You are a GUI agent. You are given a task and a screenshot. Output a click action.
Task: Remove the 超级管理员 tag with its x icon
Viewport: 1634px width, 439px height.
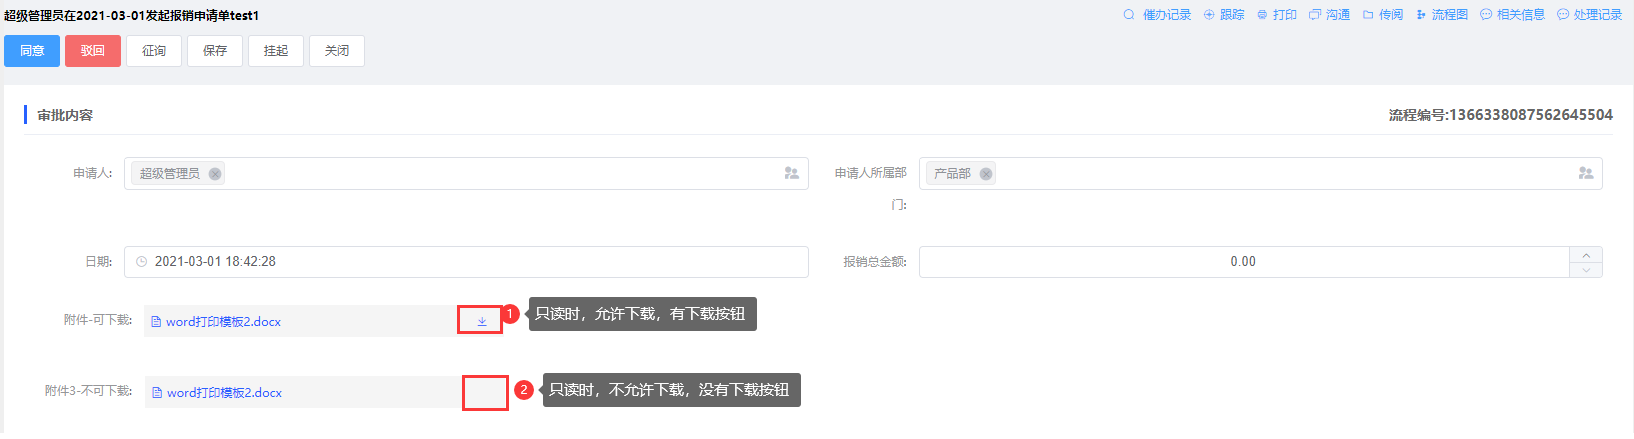pos(215,174)
